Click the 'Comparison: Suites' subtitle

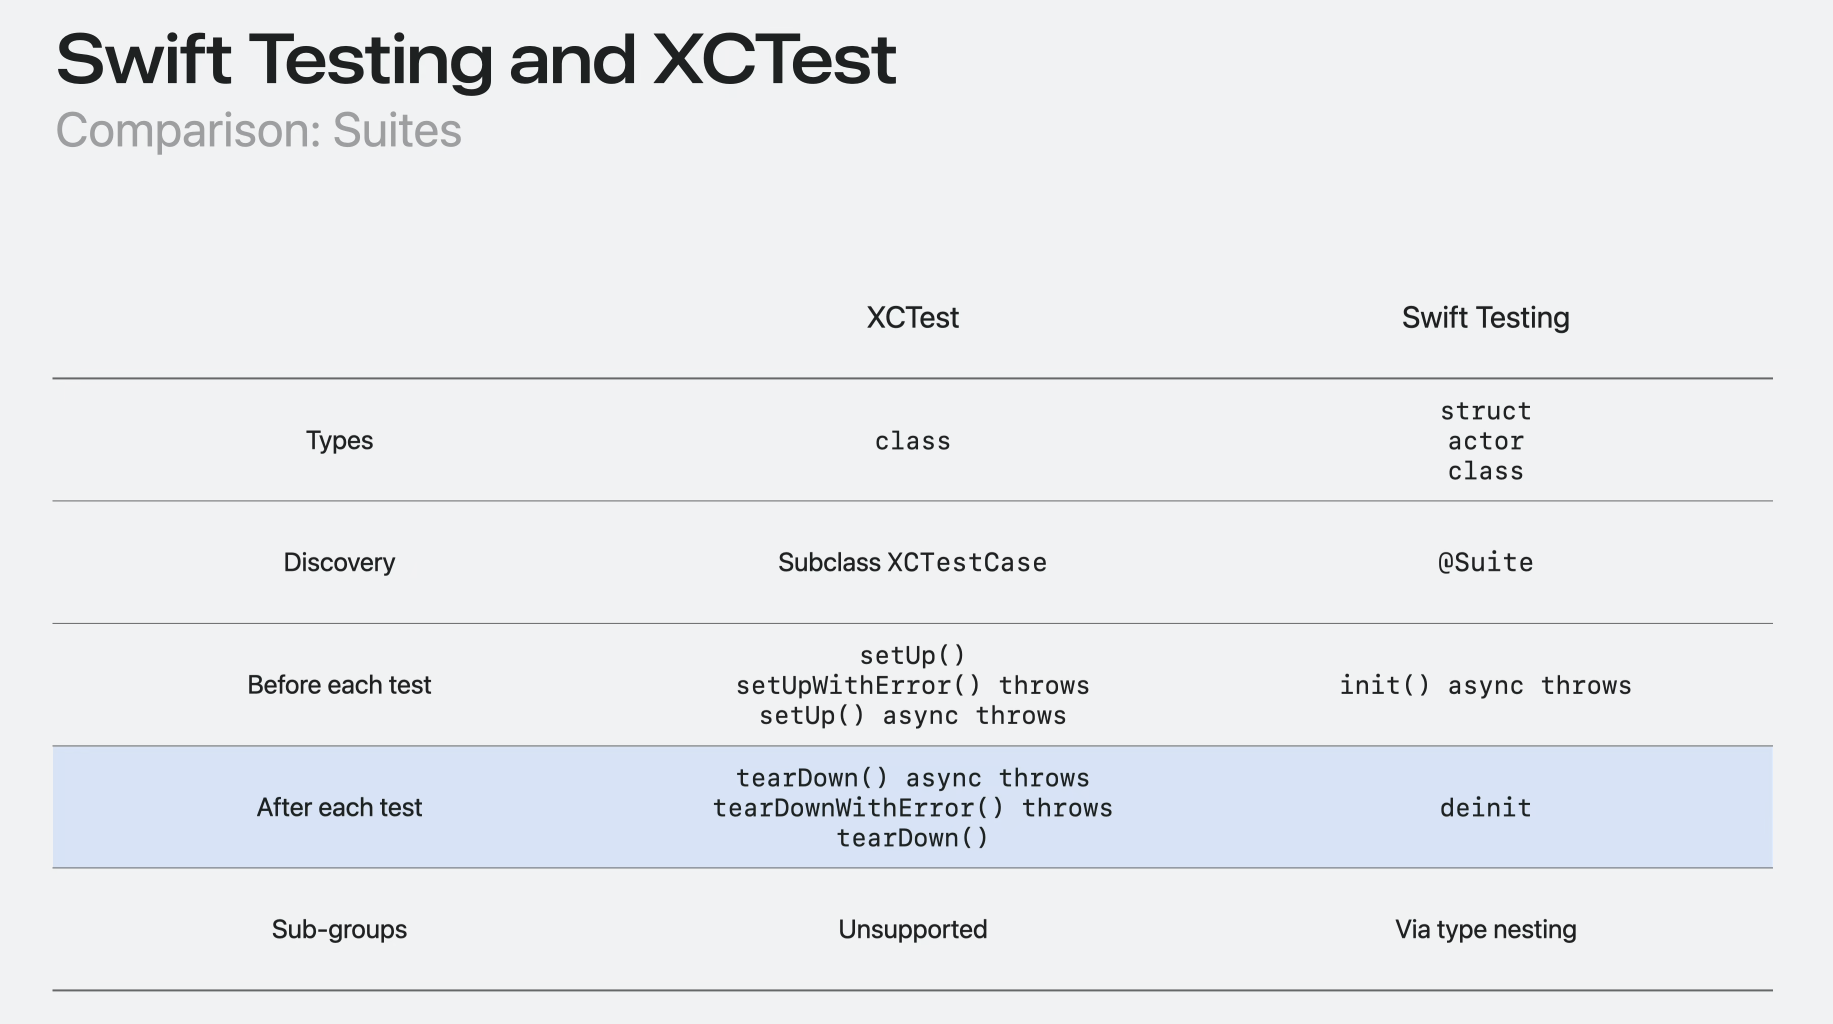pyautogui.click(x=258, y=131)
